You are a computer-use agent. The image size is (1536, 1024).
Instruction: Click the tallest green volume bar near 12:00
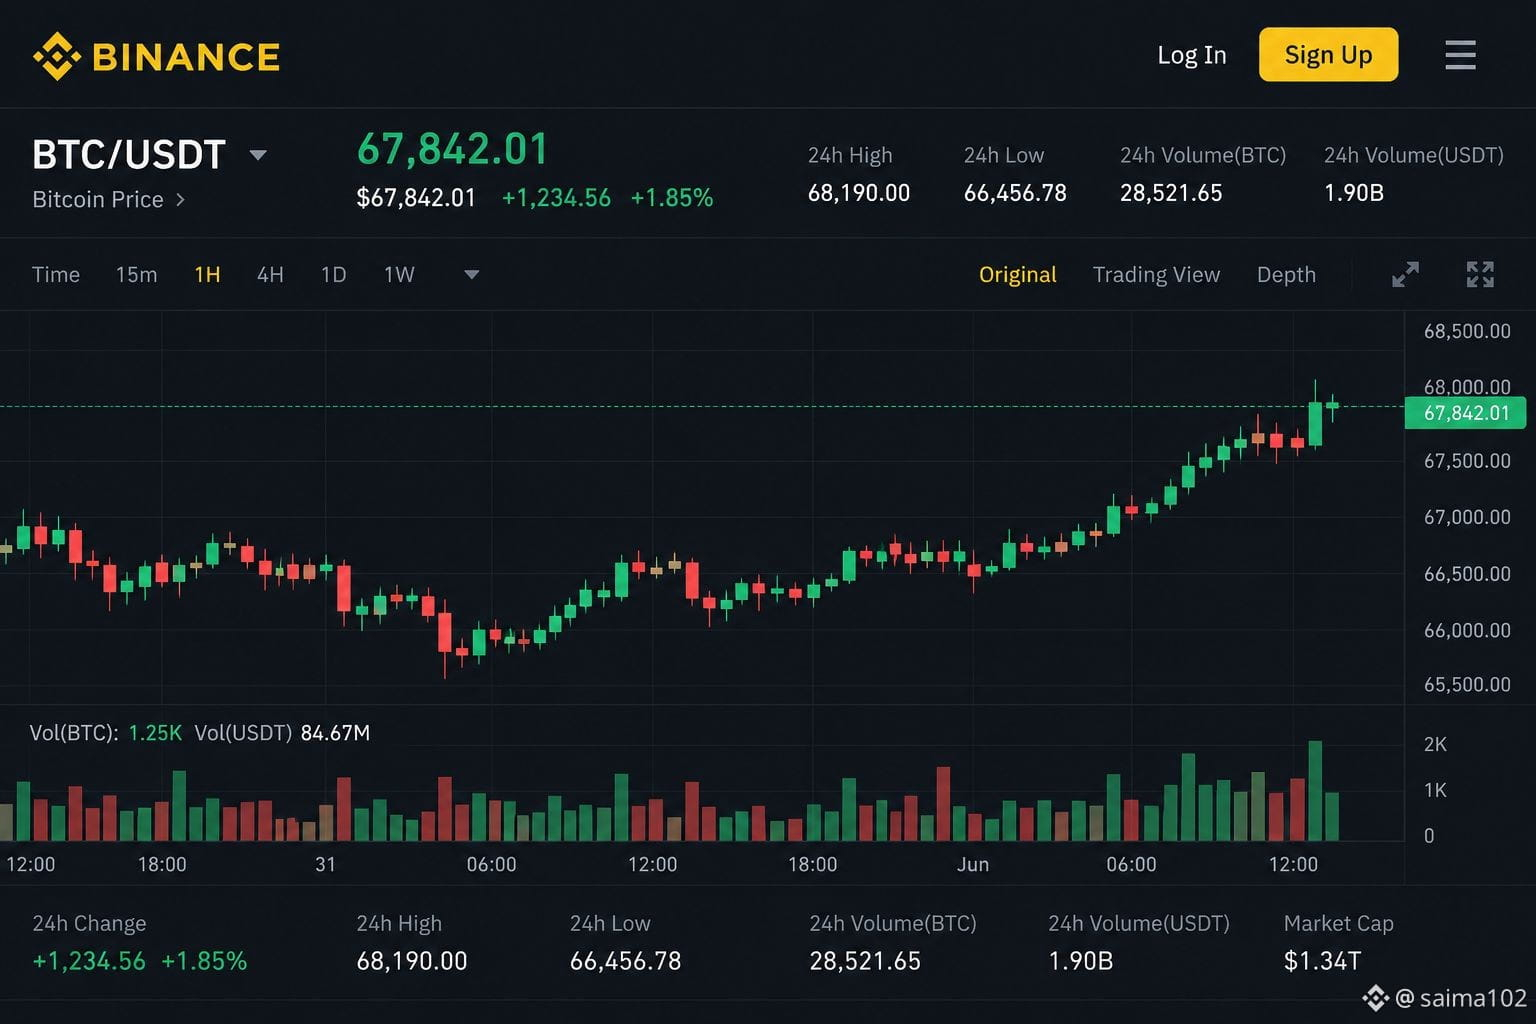tap(1315, 790)
